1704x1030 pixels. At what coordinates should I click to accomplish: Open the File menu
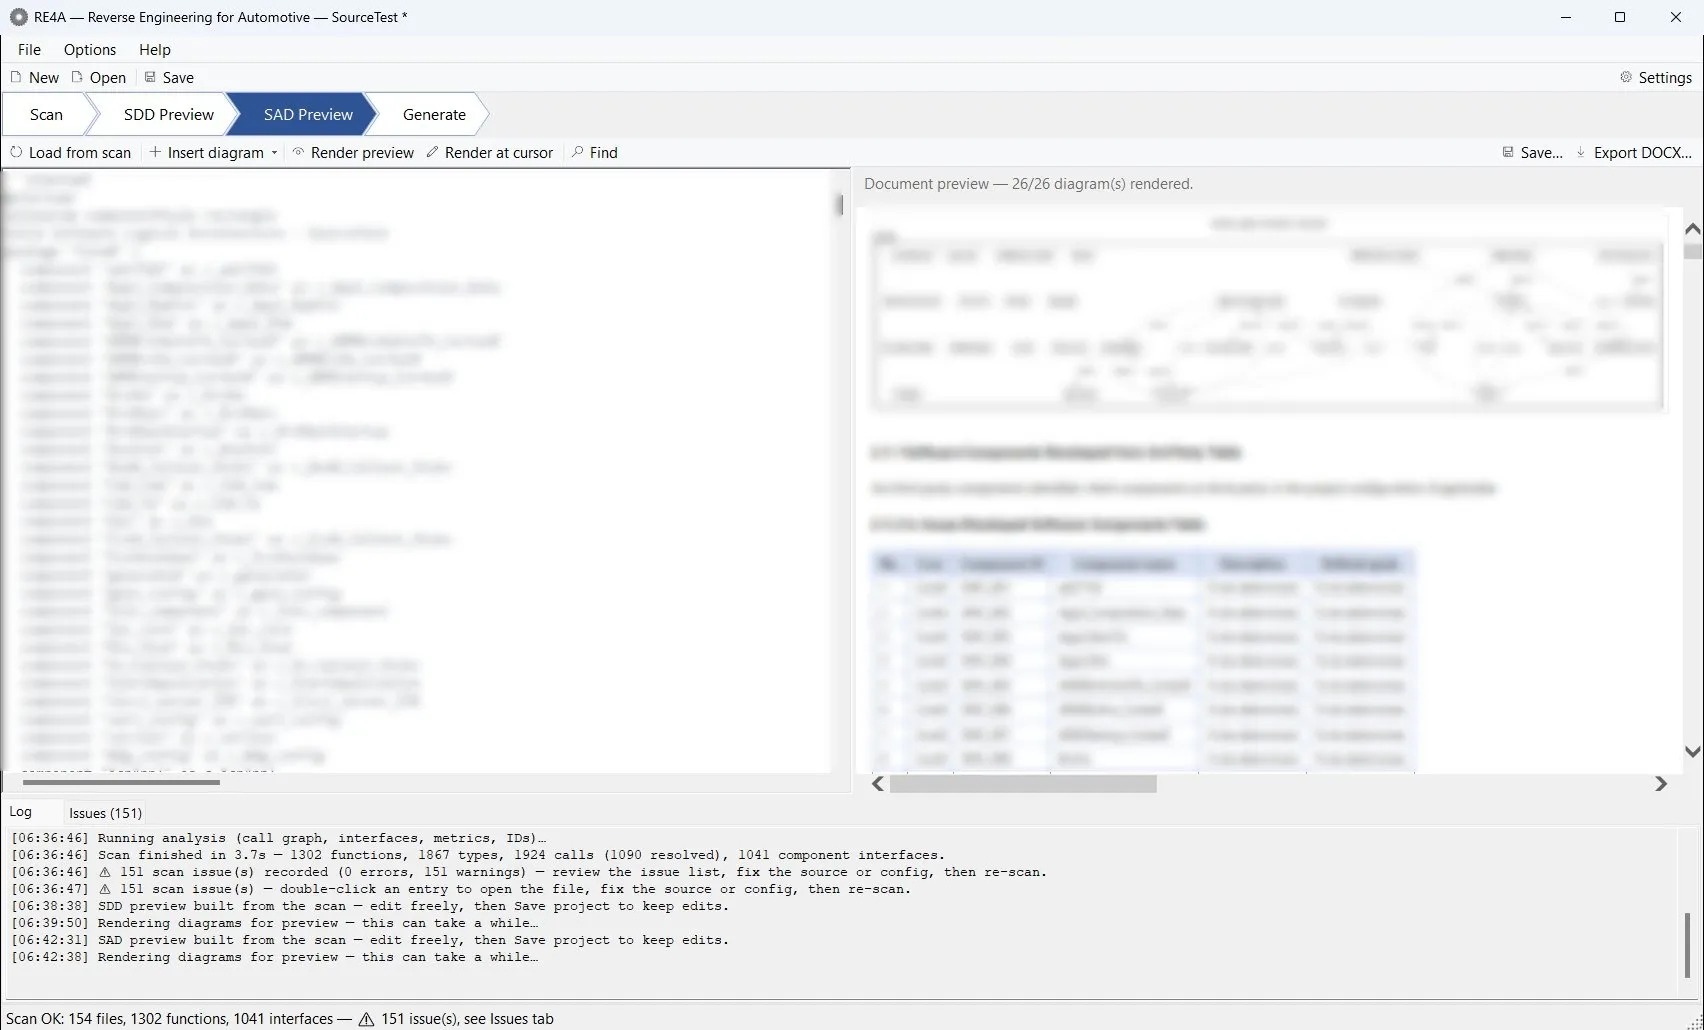[x=30, y=49]
